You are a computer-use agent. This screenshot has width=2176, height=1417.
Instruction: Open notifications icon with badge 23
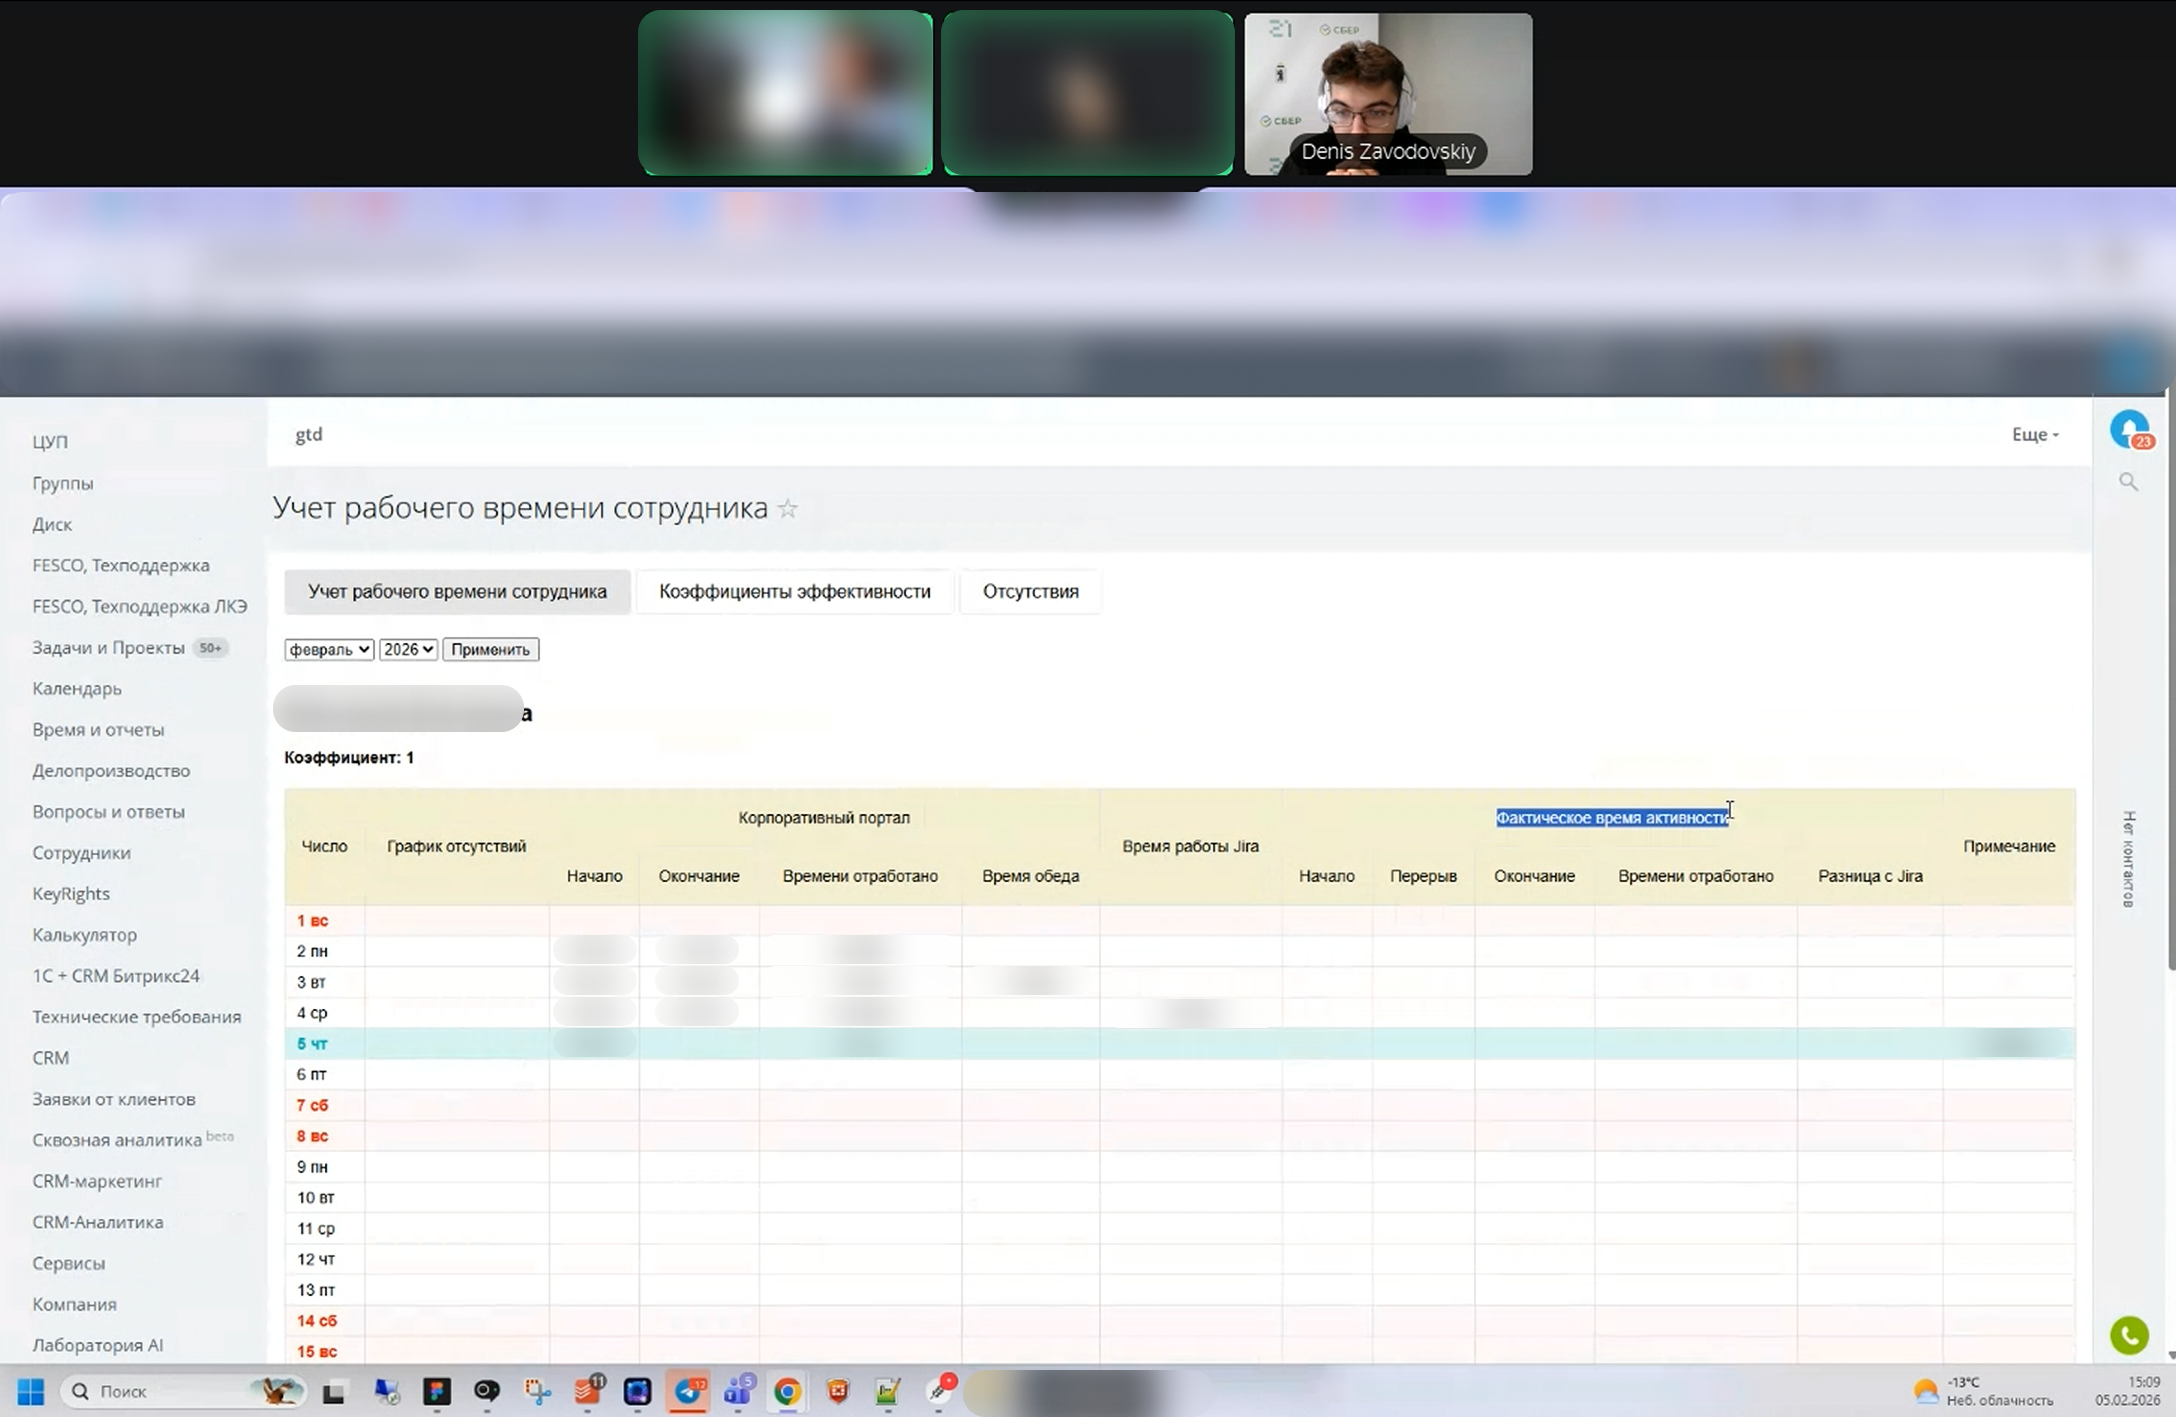click(x=2129, y=430)
